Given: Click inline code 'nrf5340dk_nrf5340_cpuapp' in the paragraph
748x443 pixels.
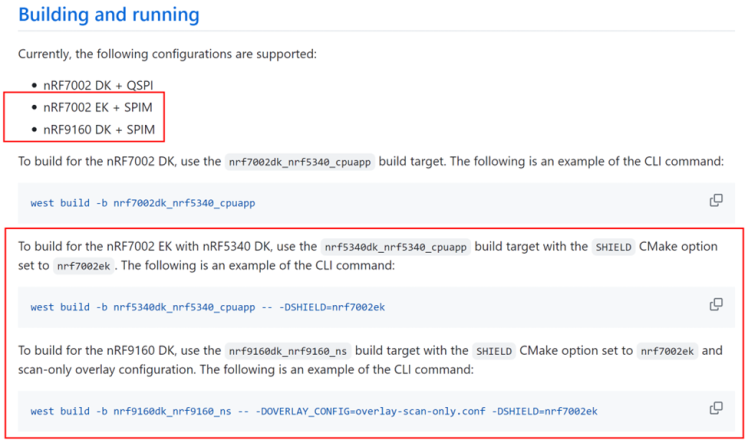Looking at the screenshot, I should point(396,247).
